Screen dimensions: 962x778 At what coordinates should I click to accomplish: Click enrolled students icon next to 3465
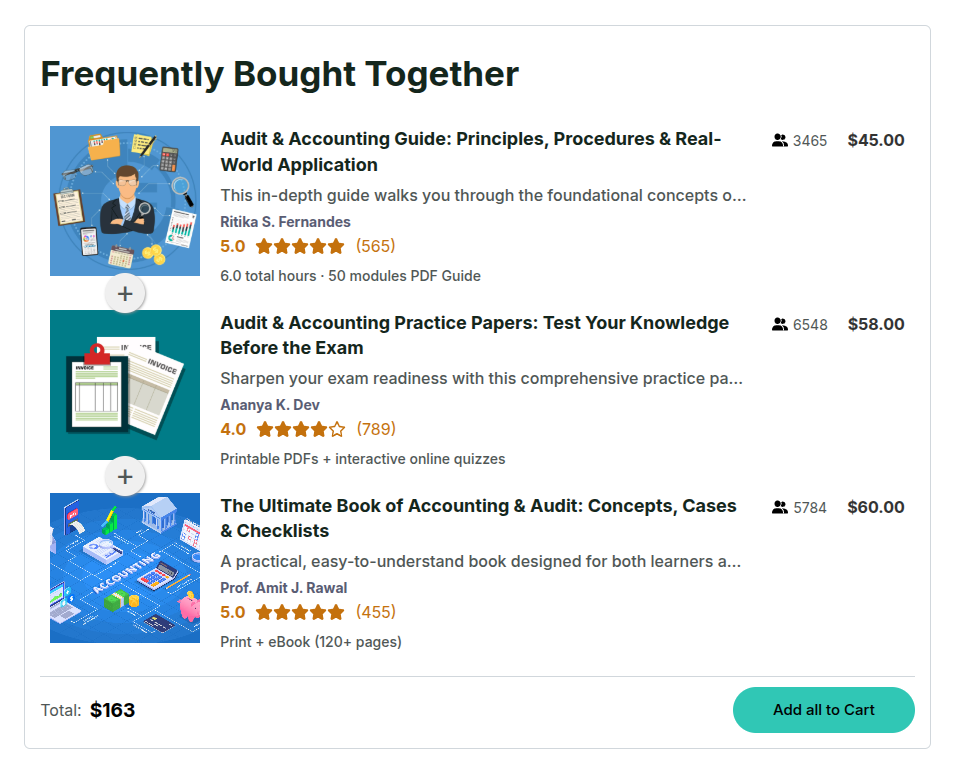780,141
